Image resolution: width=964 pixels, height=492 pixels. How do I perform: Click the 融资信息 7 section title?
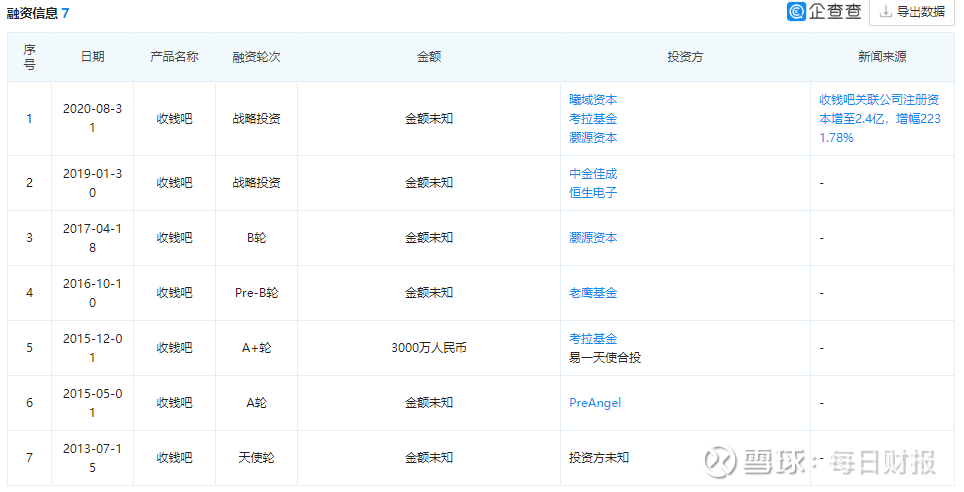pos(38,13)
